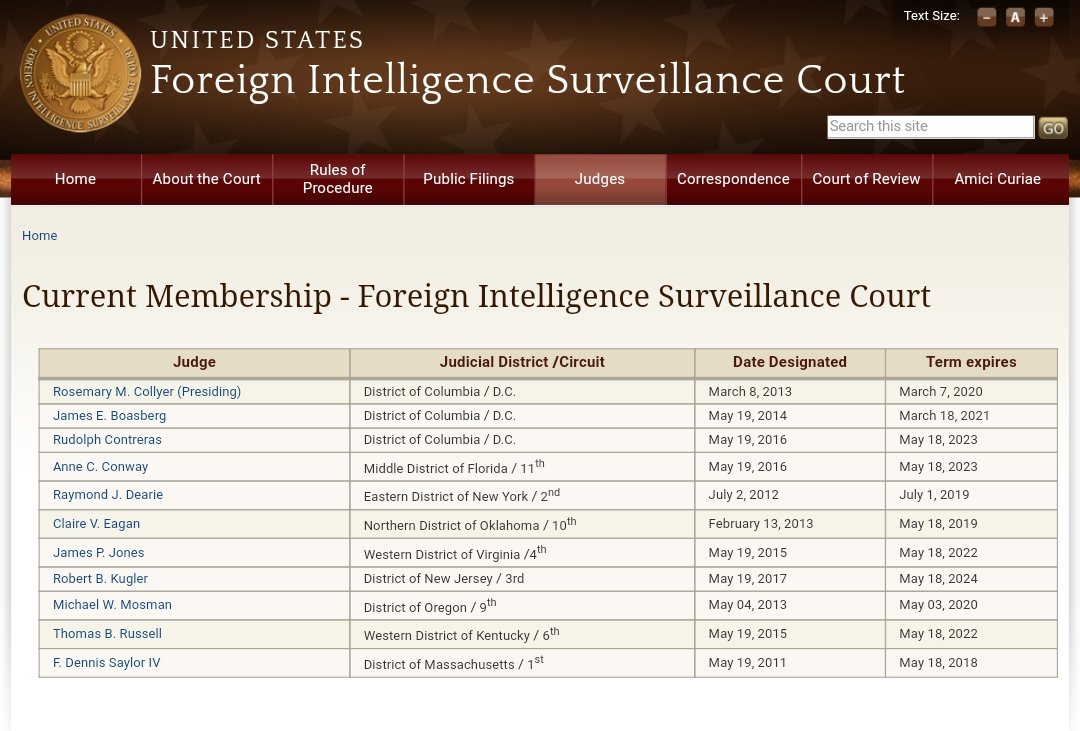Open Rosemary M. Collyer (Presiding) link
Image resolution: width=1080 pixels, height=731 pixels.
pos(147,392)
